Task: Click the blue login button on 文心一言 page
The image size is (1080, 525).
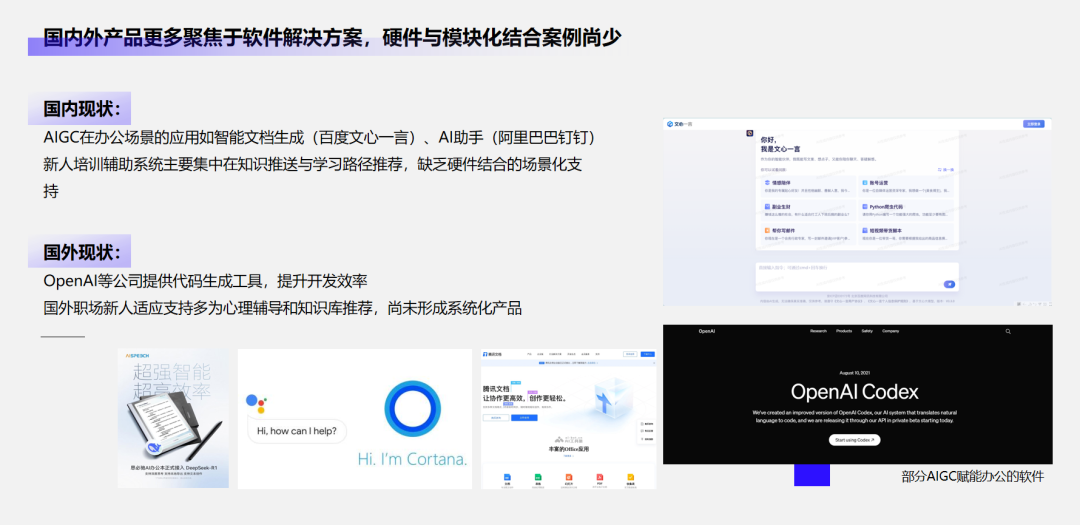Action: click(x=1034, y=124)
